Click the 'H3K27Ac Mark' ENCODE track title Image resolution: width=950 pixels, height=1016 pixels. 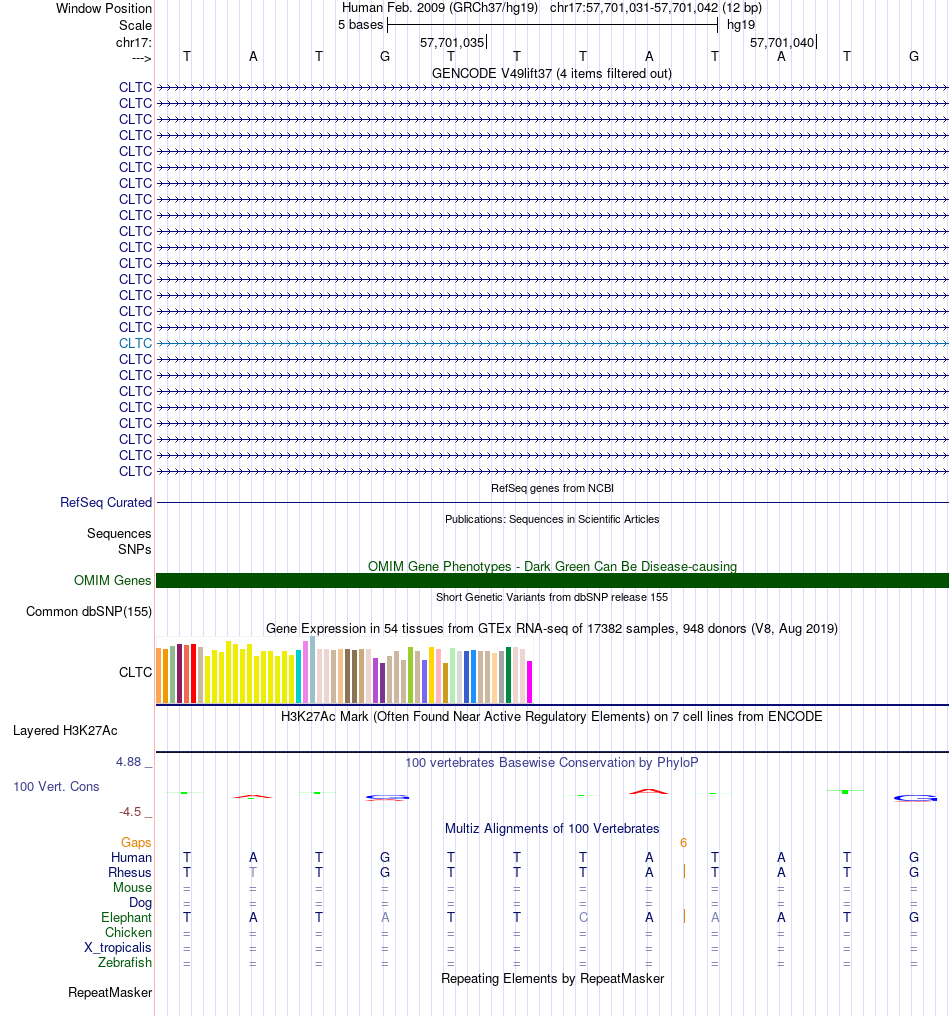click(551, 717)
